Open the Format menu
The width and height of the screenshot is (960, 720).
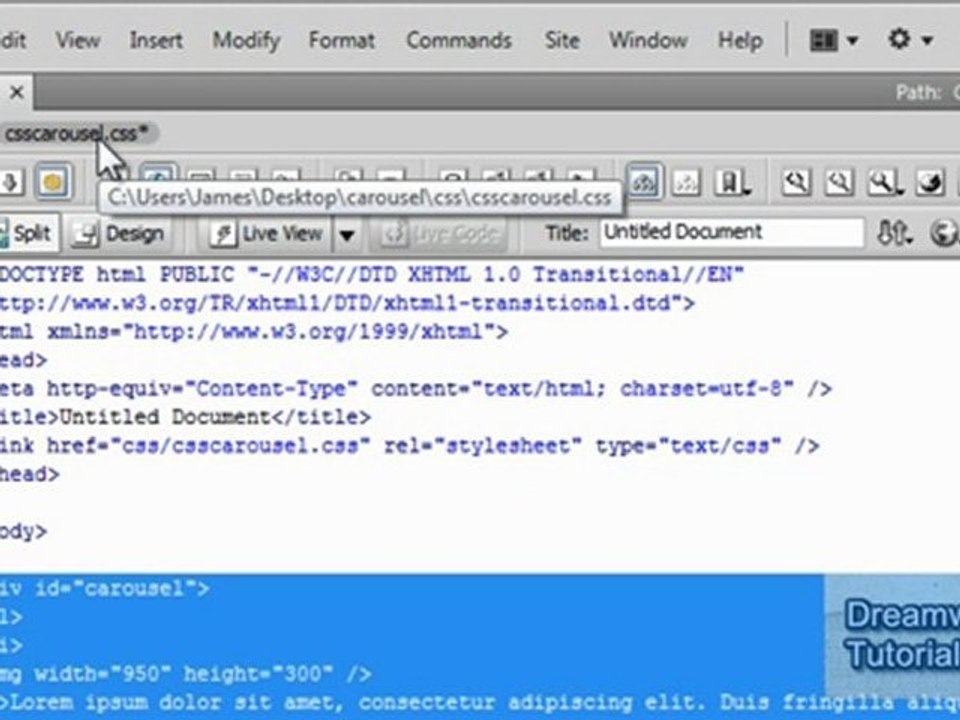(x=342, y=40)
